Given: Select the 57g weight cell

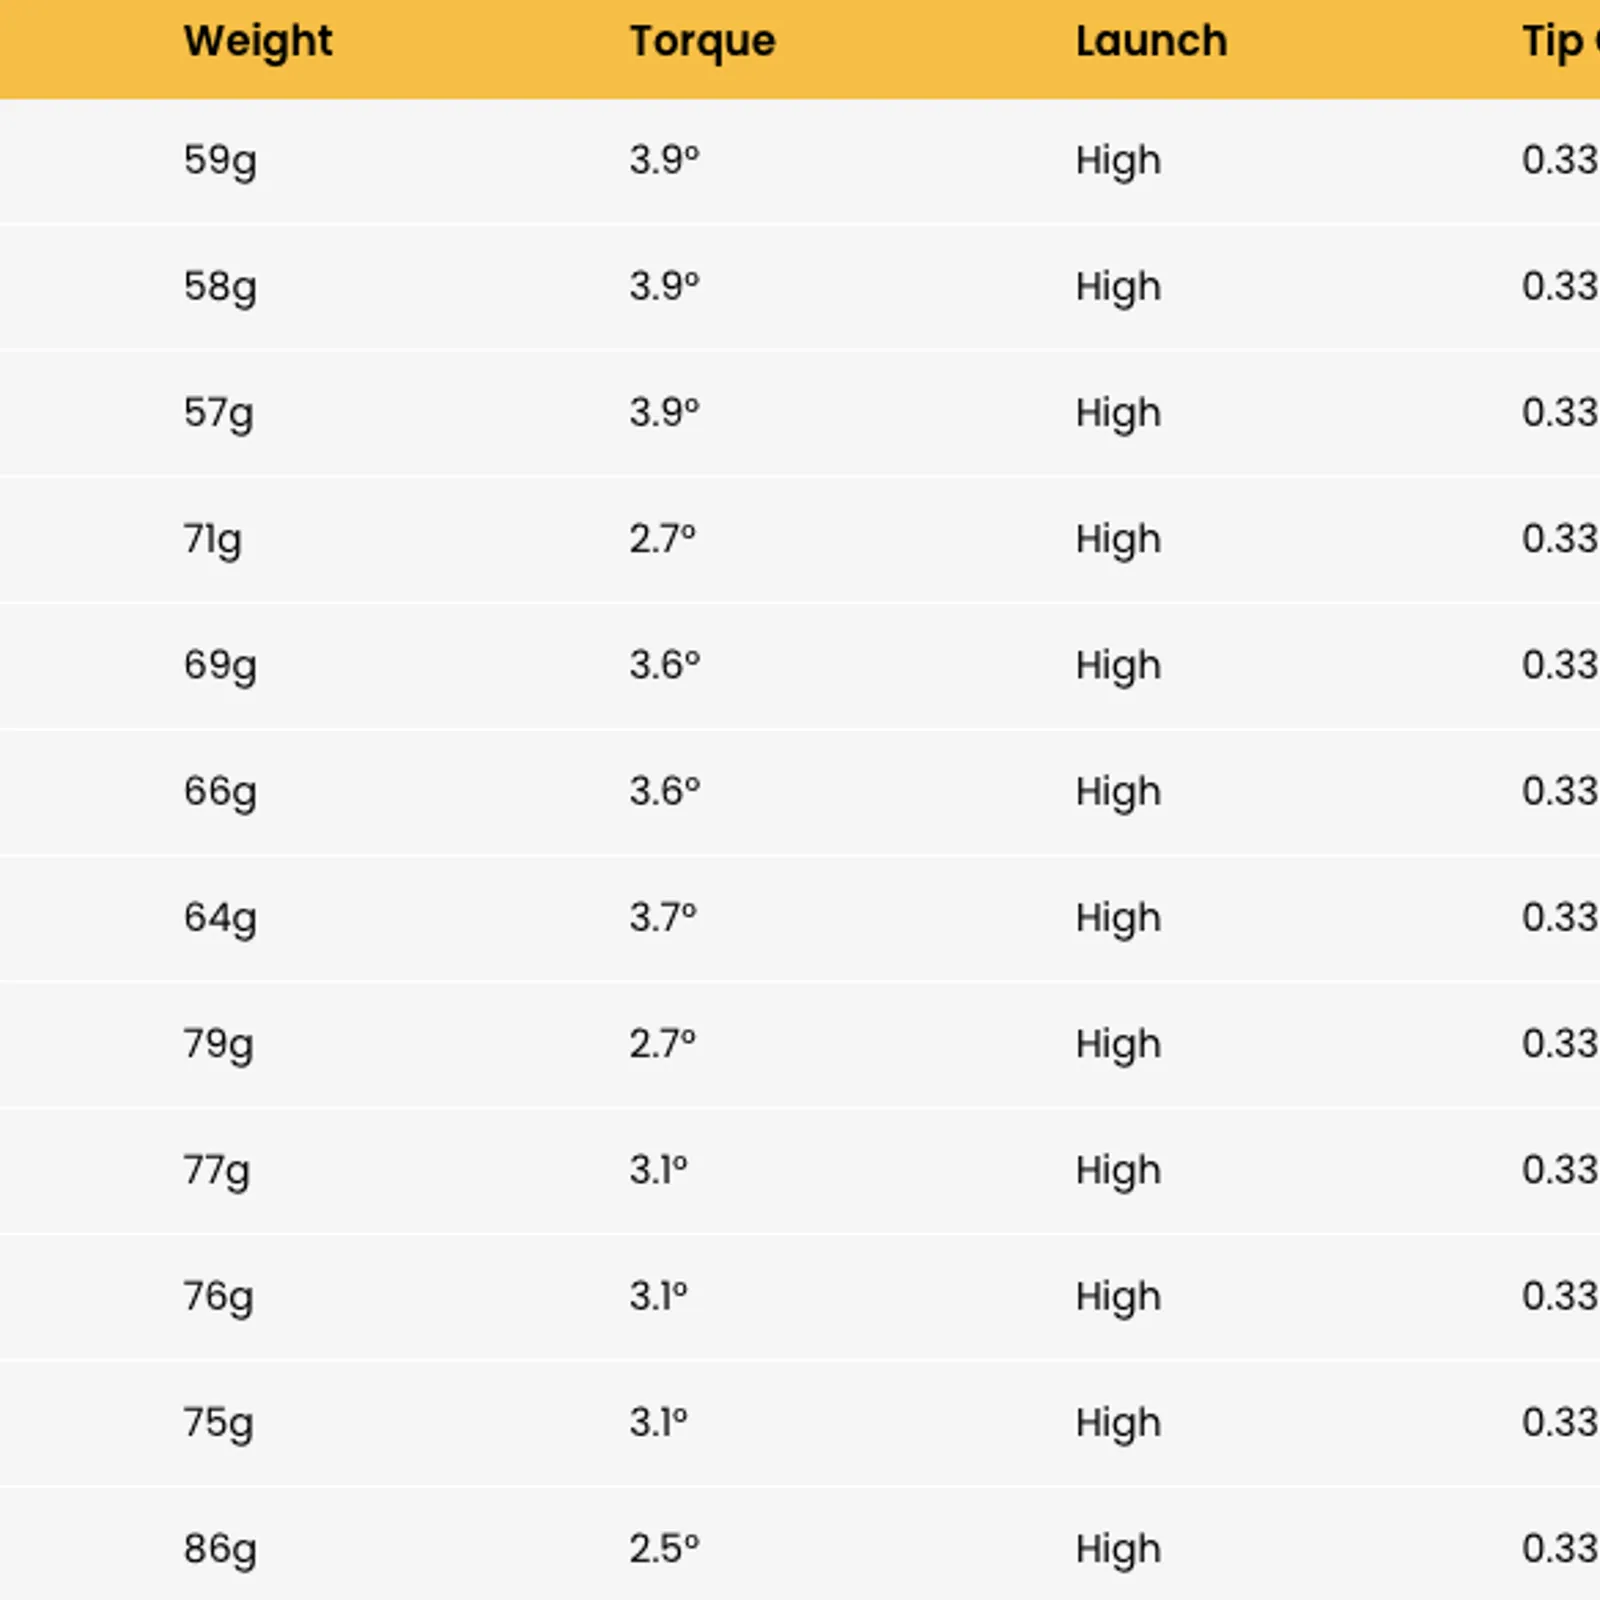Looking at the screenshot, I should (218, 413).
